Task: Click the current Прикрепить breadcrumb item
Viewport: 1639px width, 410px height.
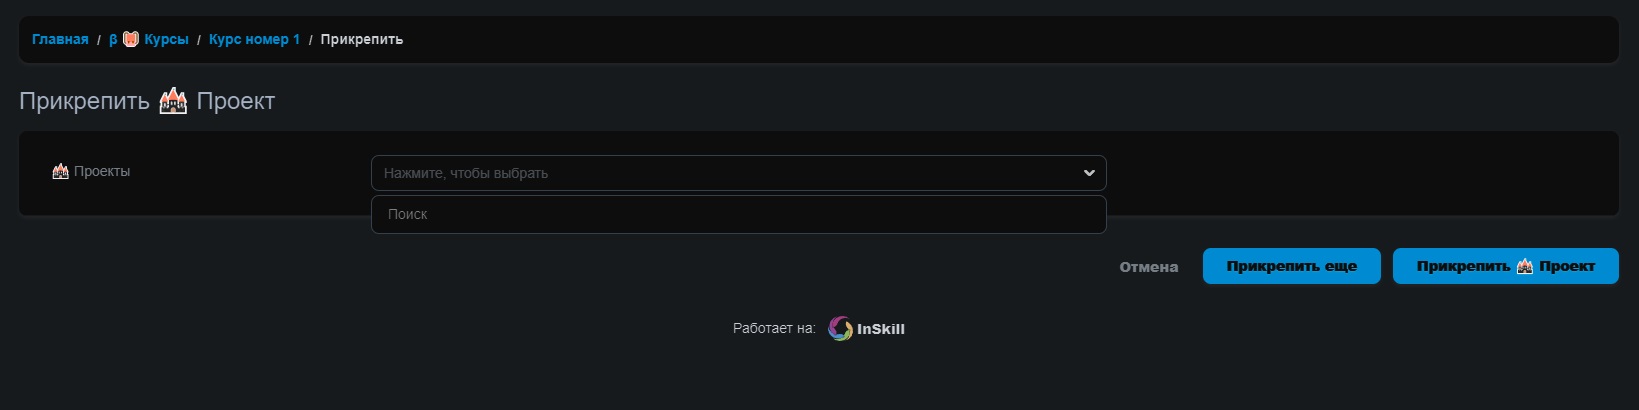Action: pos(361,39)
